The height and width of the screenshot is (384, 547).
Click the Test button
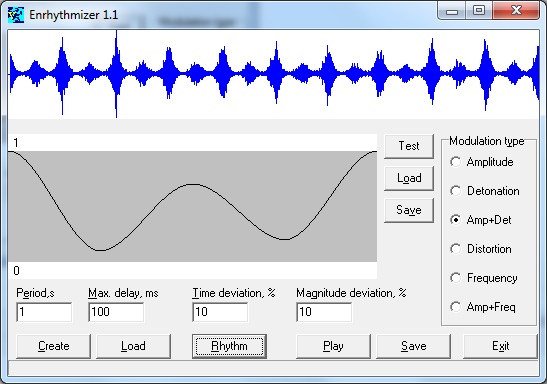(409, 146)
